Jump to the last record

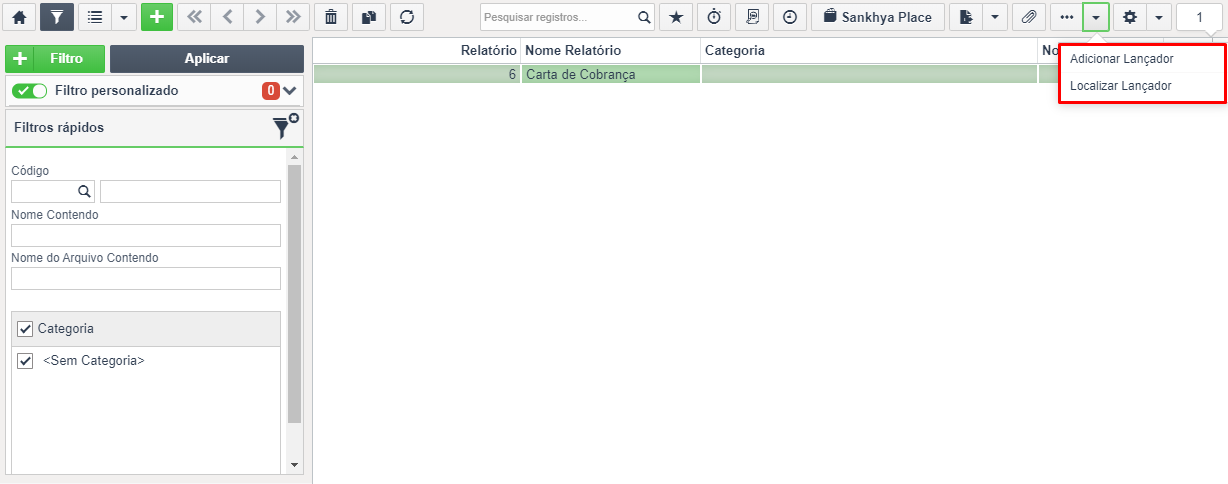click(292, 17)
